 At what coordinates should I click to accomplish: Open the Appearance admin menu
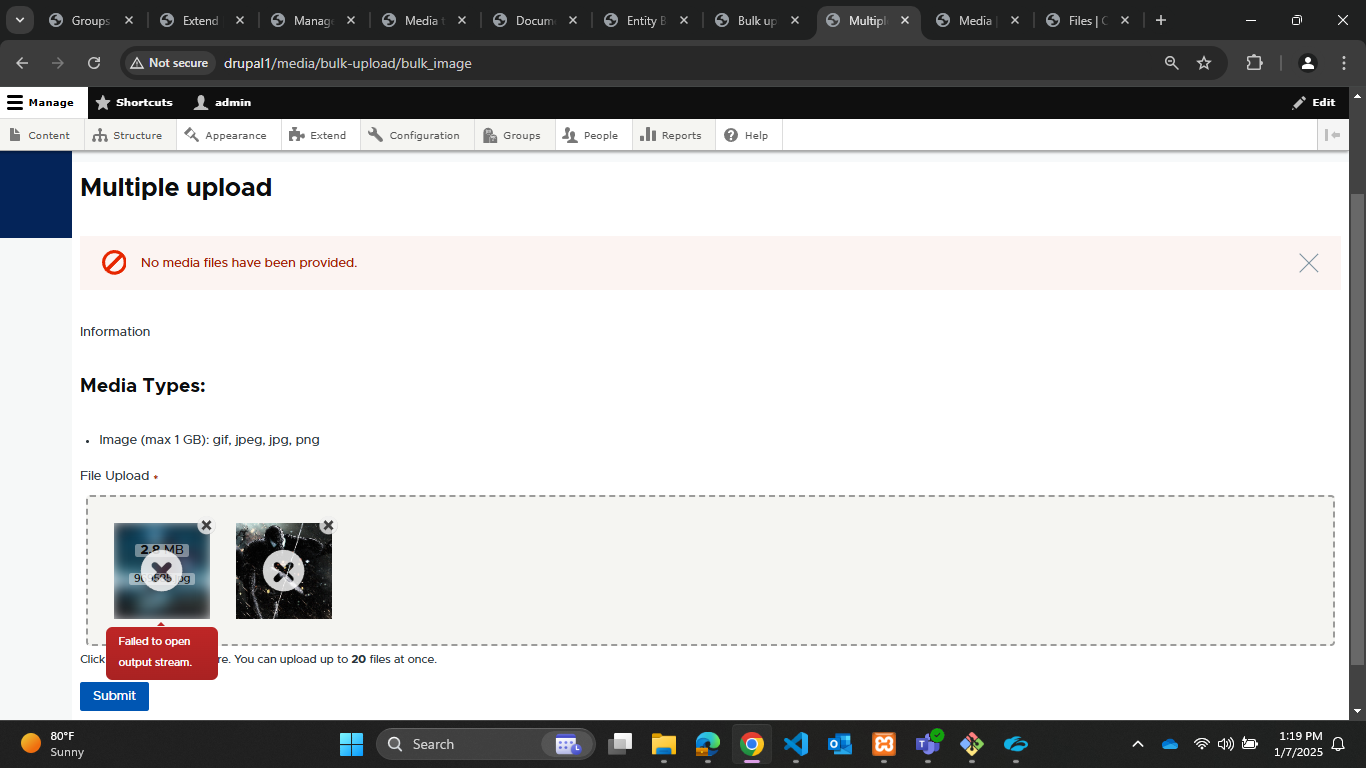click(x=226, y=135)
